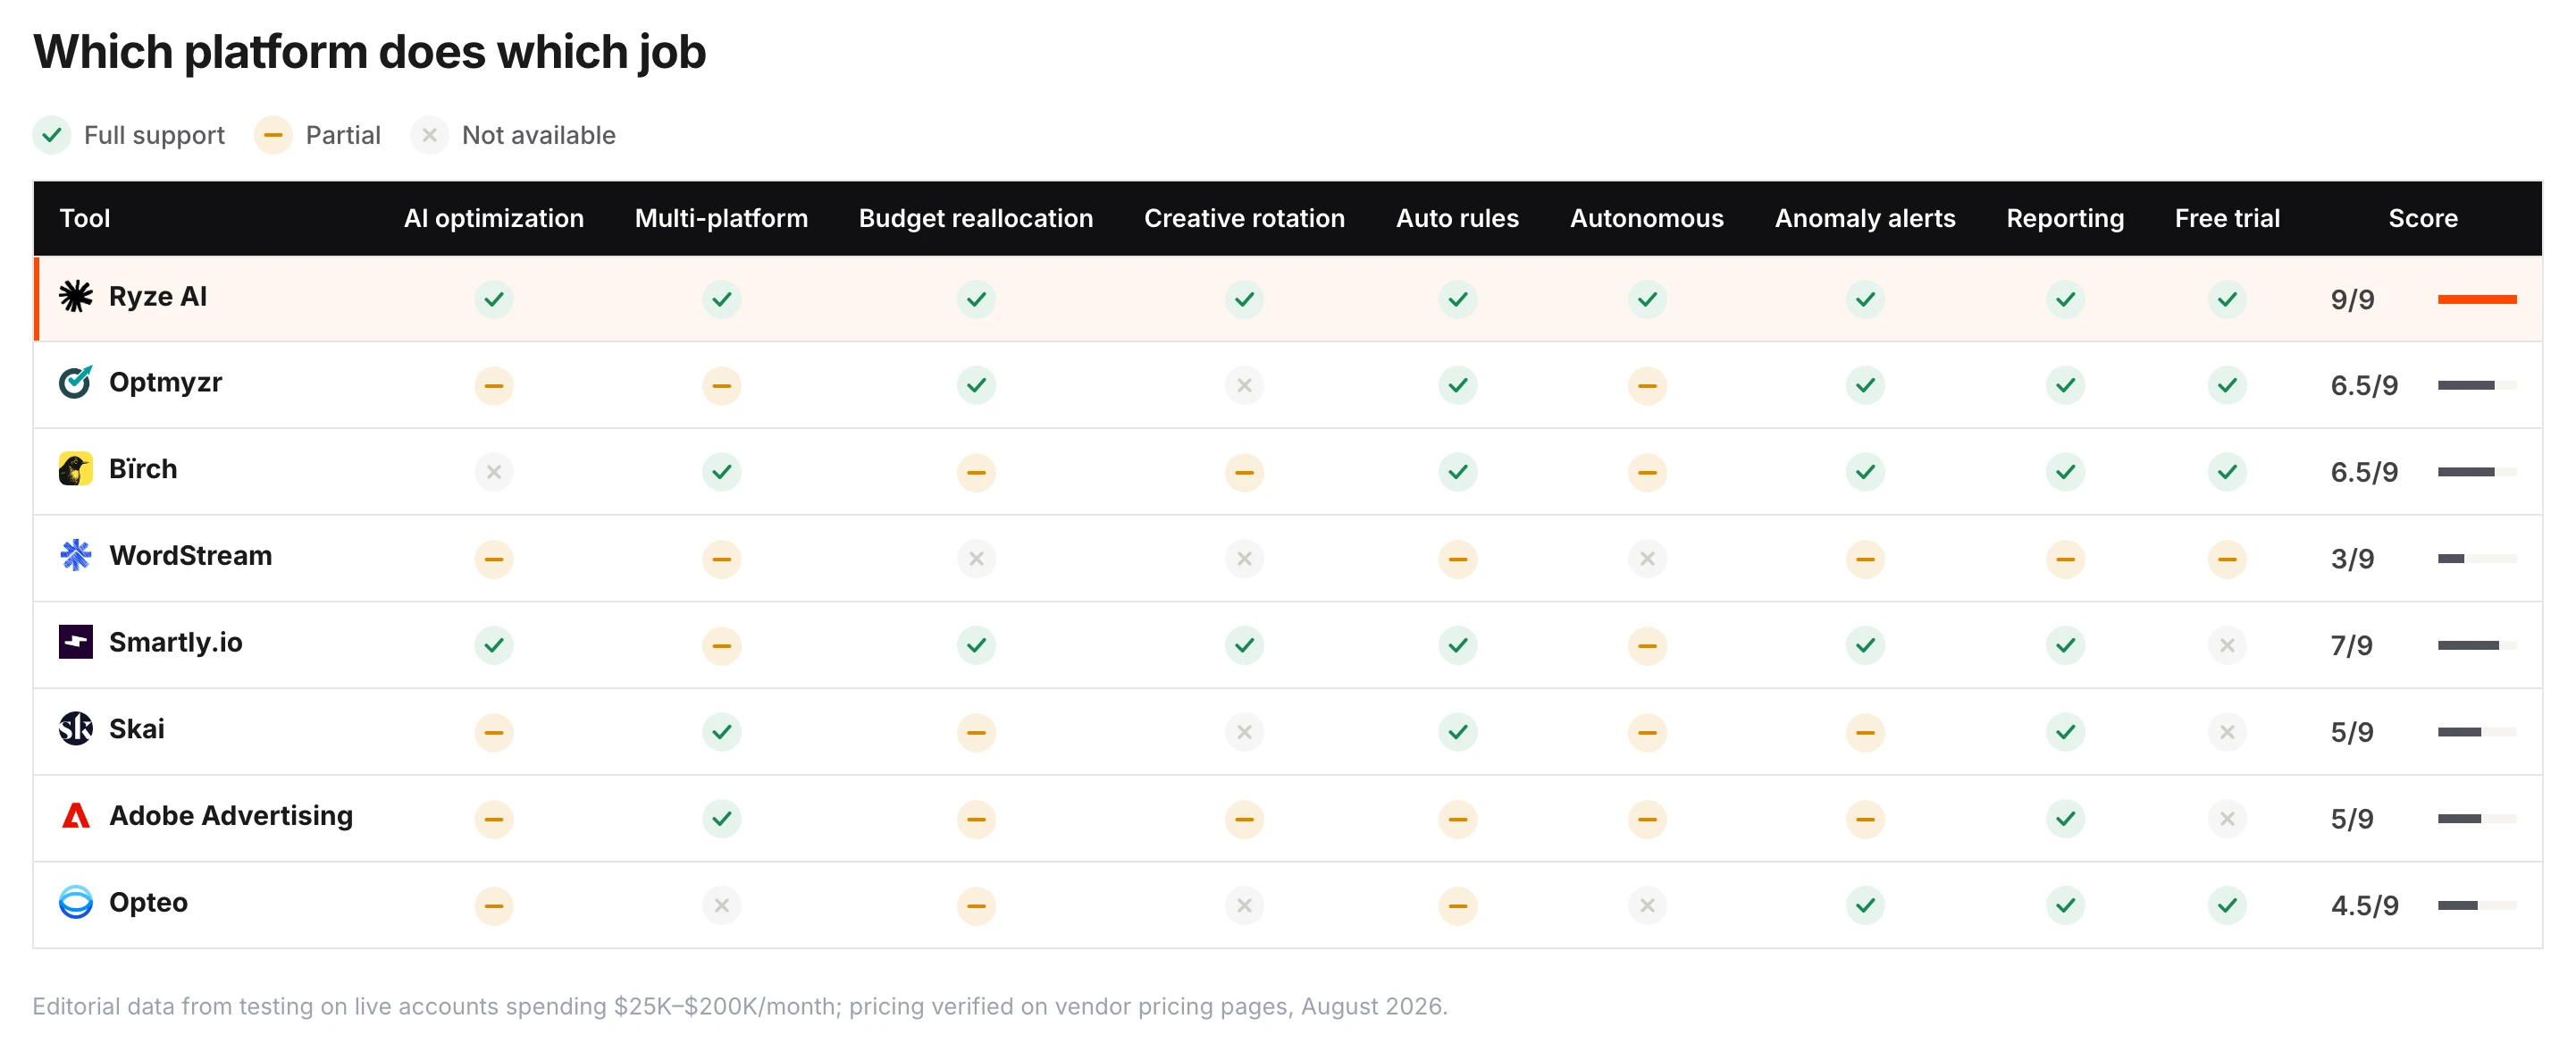Click Birch's Creative rotation partial icon
The height and width of the screenshot is (1052, 2576).
[1244, 472]
